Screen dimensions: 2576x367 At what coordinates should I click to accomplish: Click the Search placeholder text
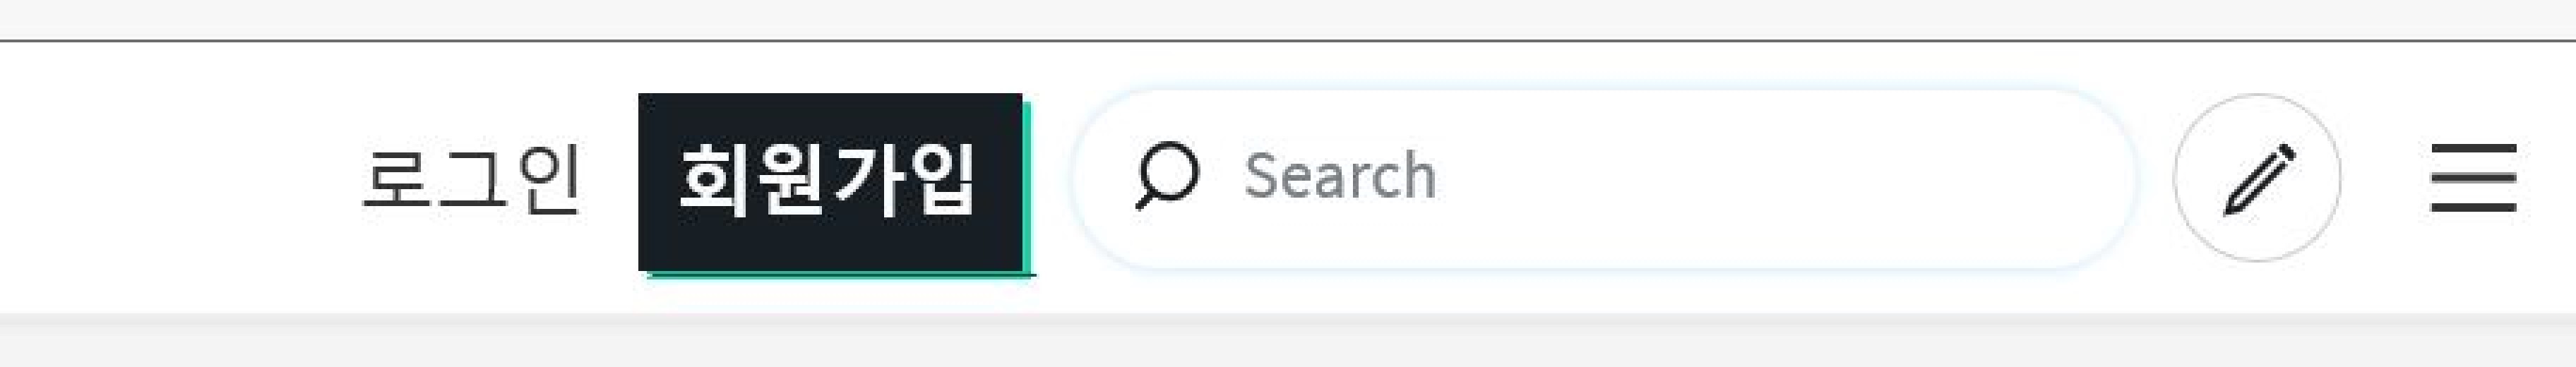point(1340,176)
